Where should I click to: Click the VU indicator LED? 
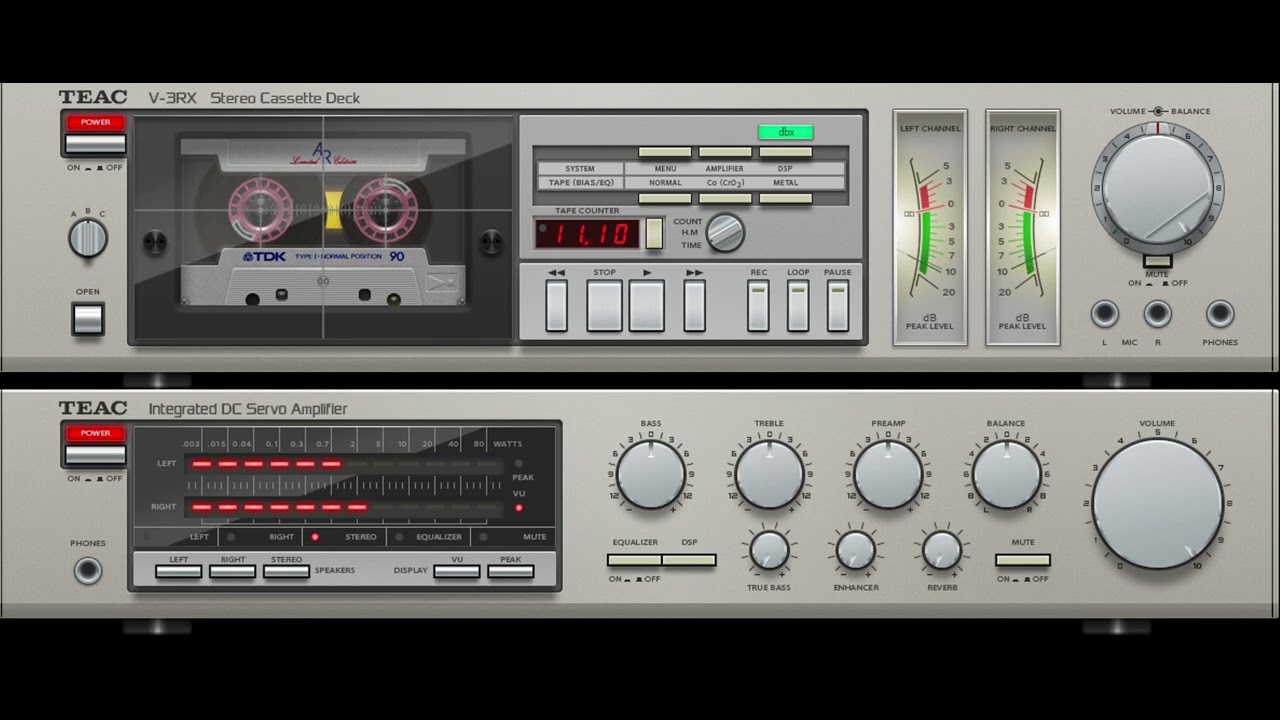point(518,507)
